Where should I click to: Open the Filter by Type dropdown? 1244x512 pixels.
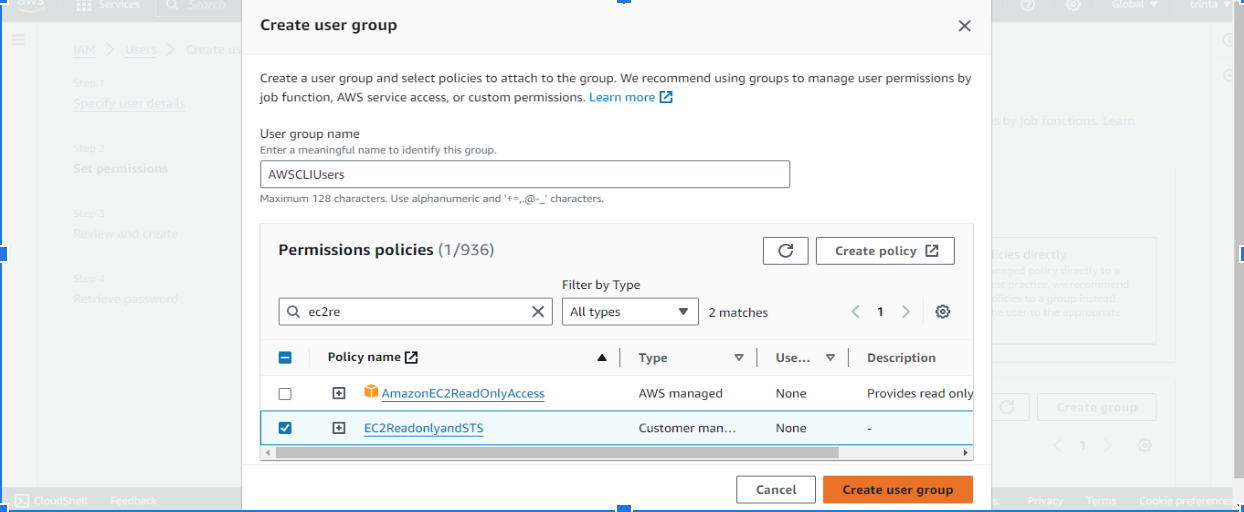[x=630, y=312]
